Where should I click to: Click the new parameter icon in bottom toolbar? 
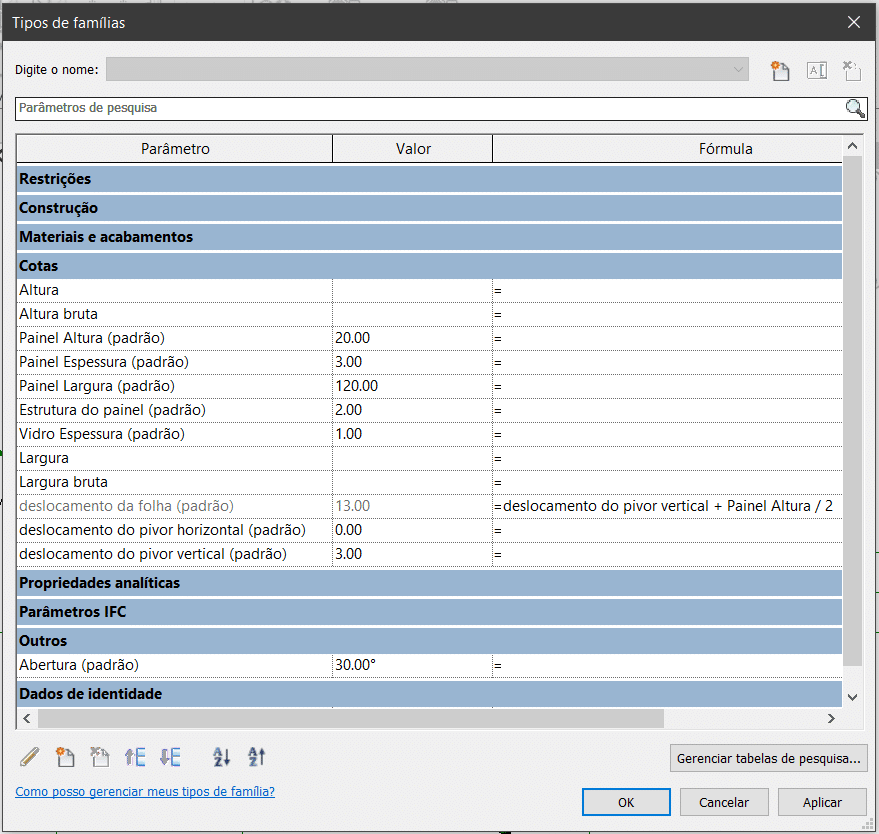[x=65, y=757]
